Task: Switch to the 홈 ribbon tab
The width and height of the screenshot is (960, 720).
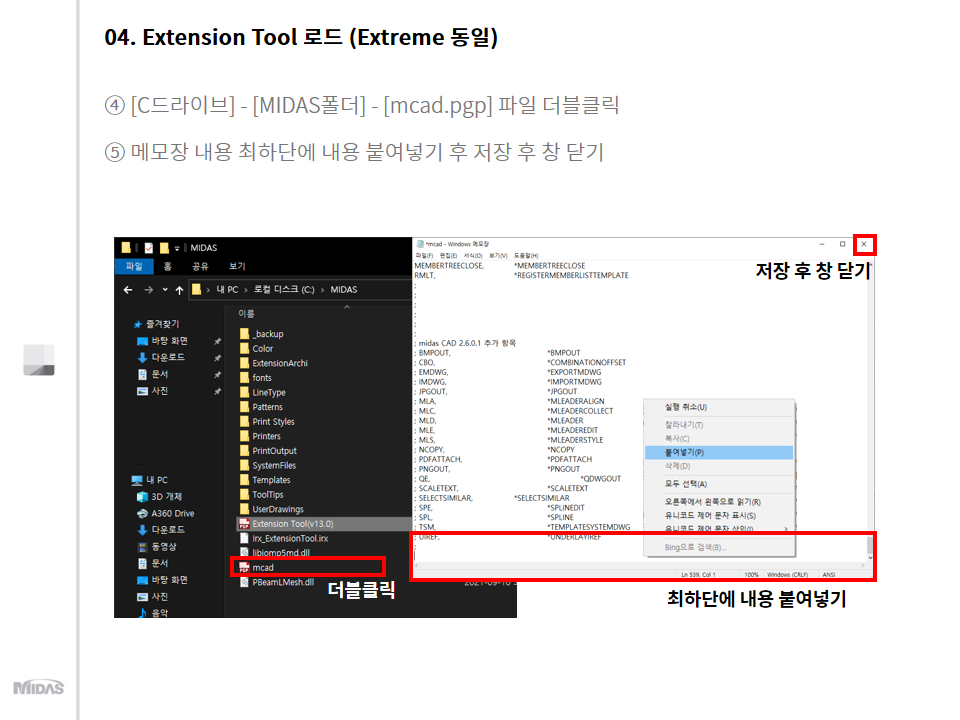Action: pyautogui.click(x=168, y=266)
